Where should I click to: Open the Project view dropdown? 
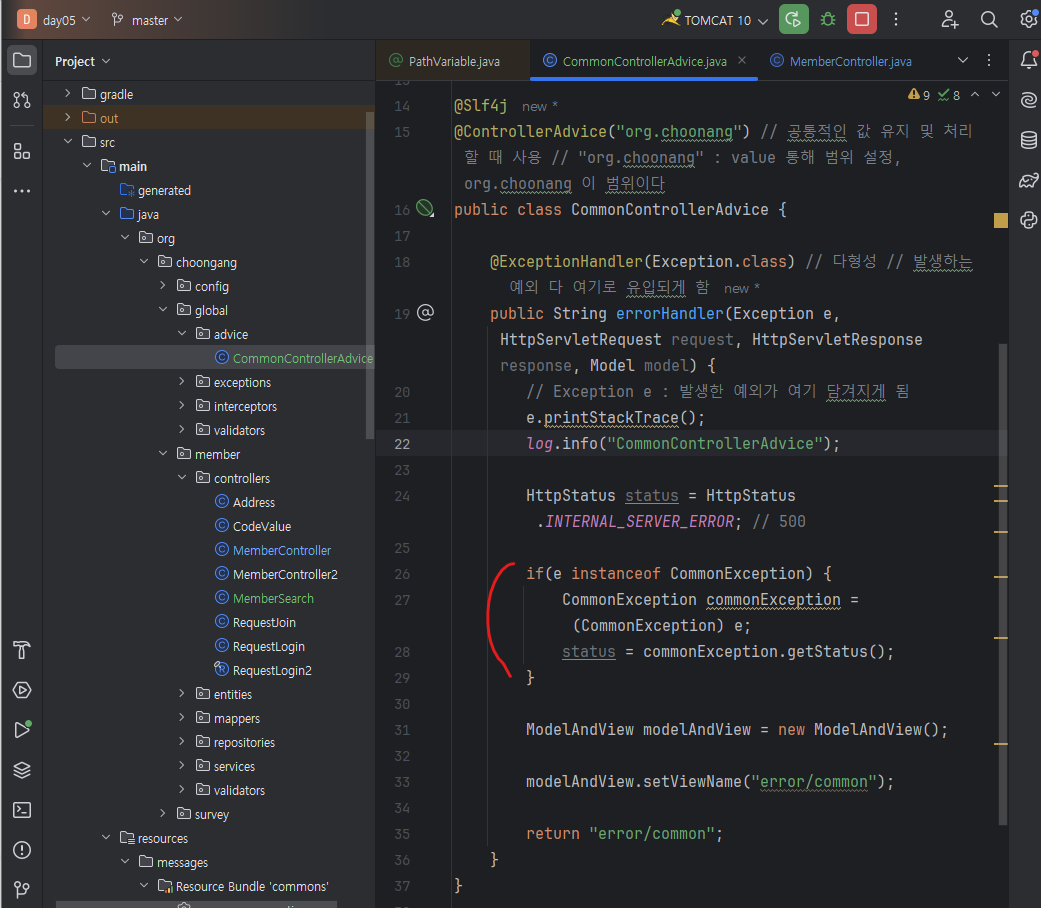click(x=82, y=61)
